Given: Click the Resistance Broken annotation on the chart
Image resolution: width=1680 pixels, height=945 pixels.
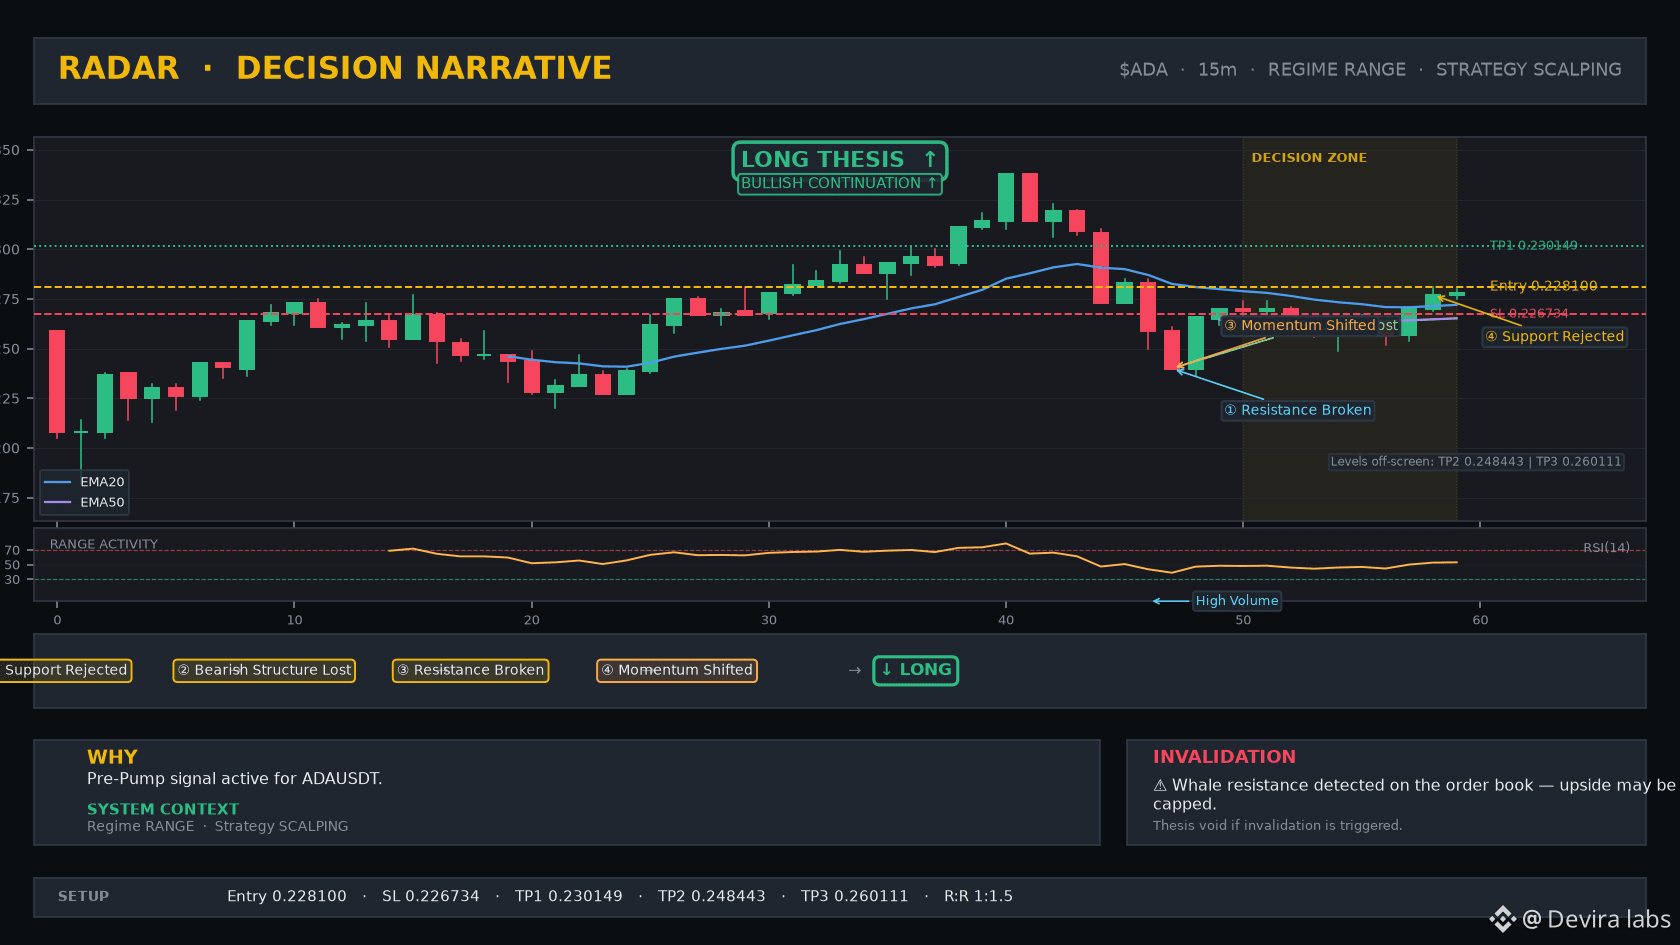Looking at the screenshot, I should (x=1298, y=410).
